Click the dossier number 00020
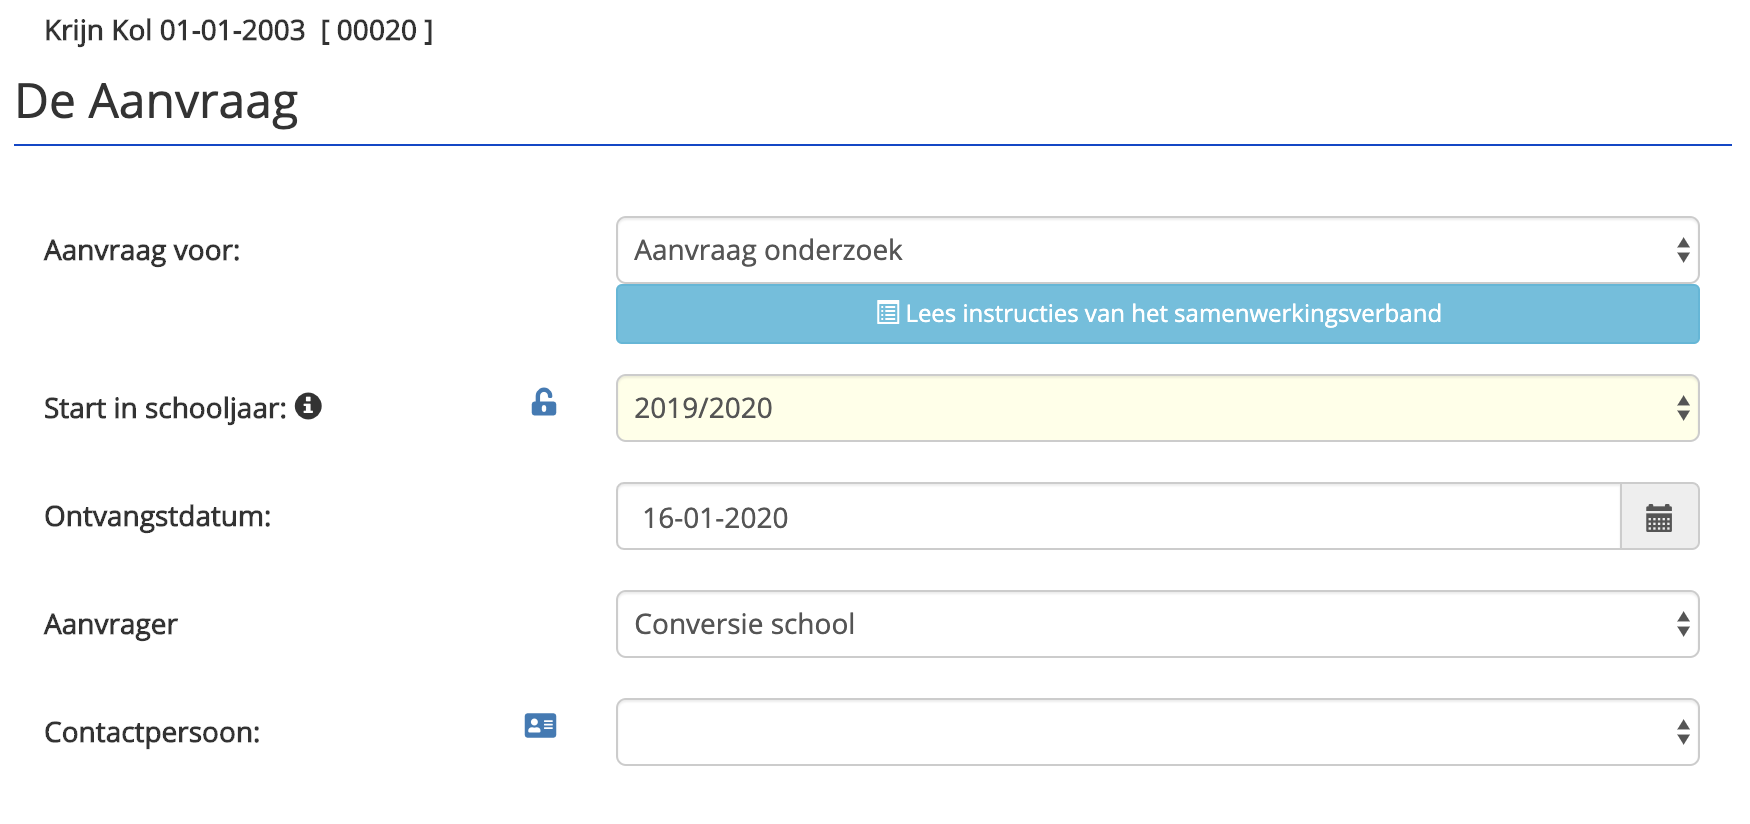 point(377,31)
